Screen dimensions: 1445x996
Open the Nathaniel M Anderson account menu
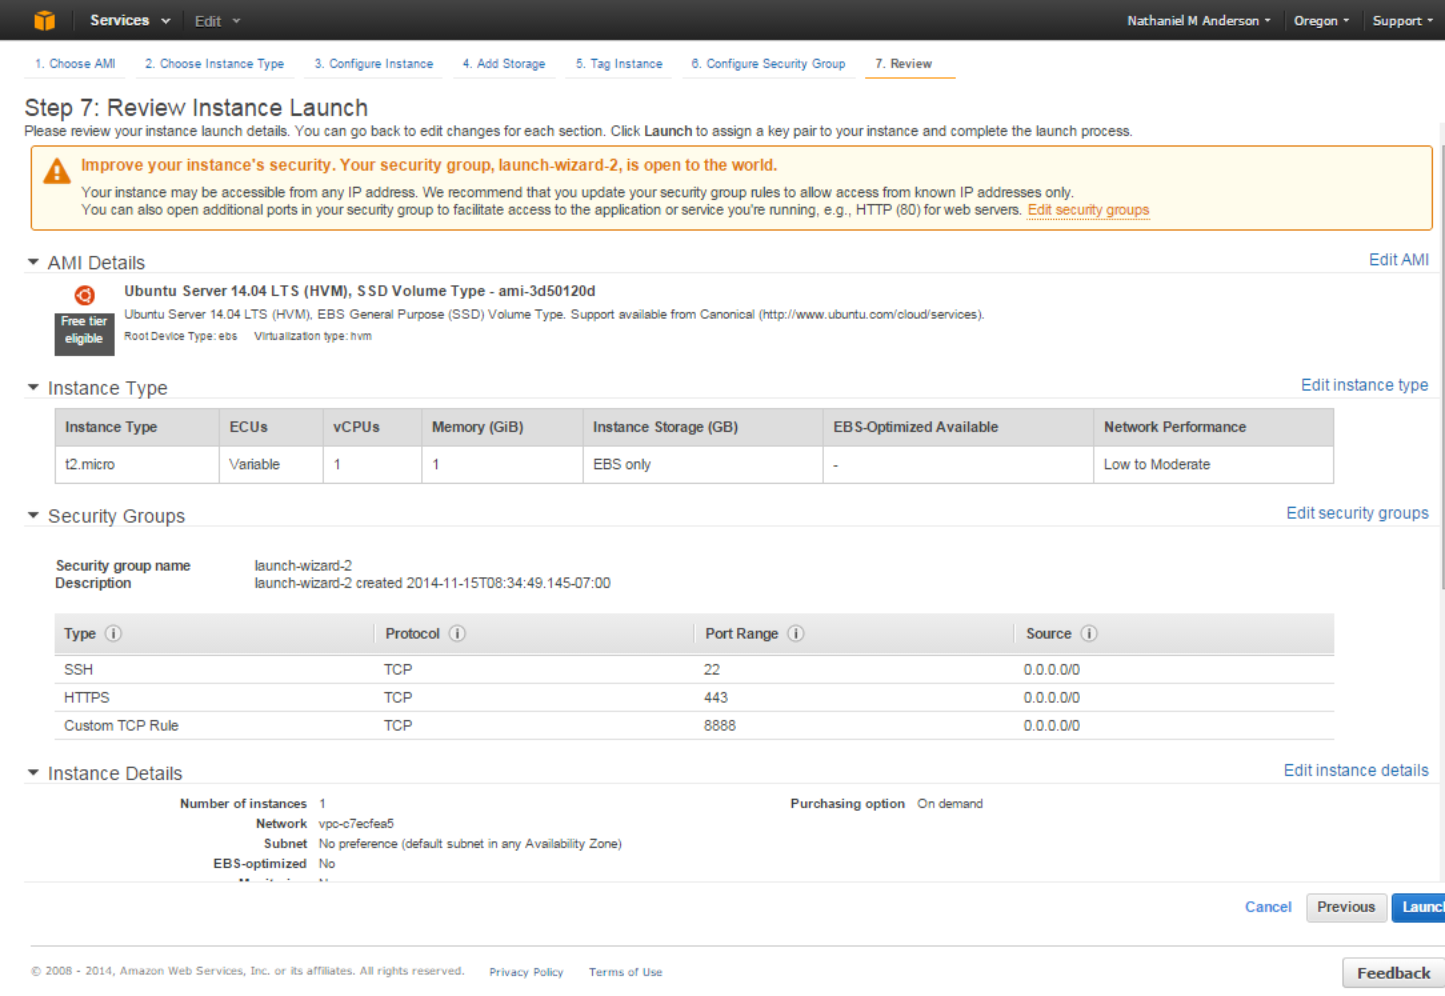click(x=1199, y=21)
